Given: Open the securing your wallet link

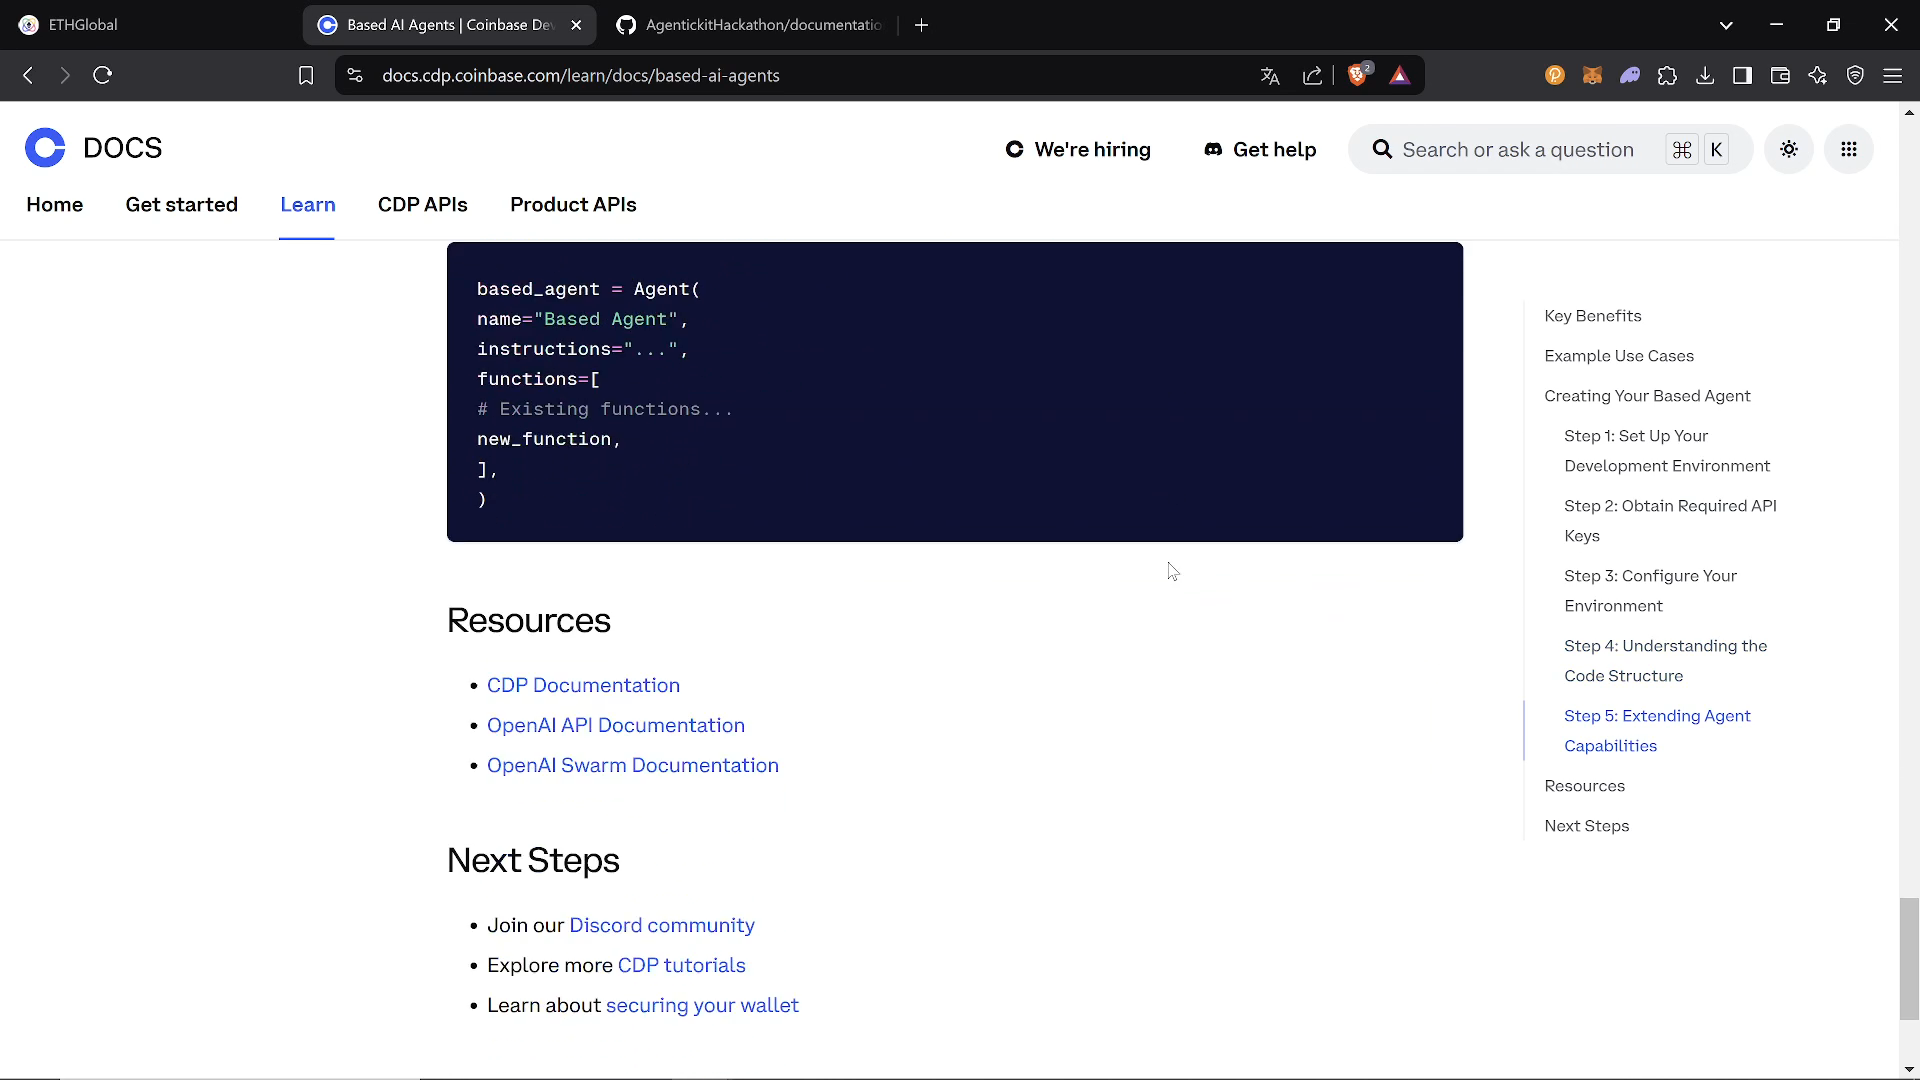Looking at the screenshot, I should click(702, 1005).
